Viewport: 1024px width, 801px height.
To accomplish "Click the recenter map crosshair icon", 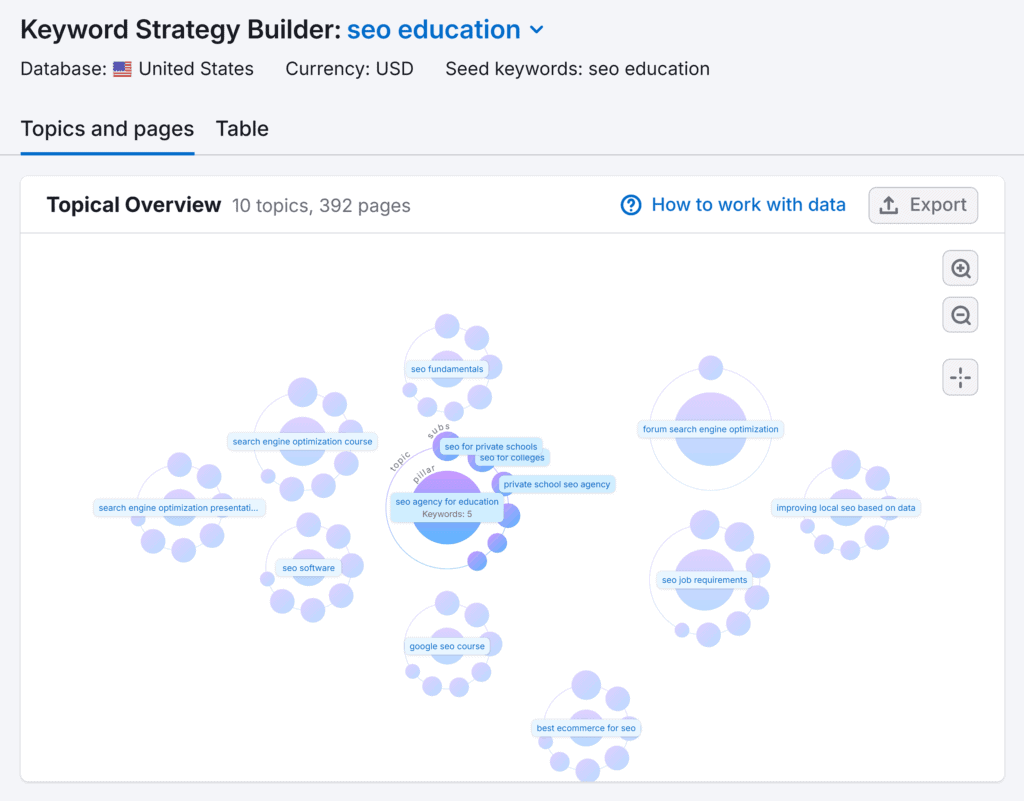I will 959,377.
